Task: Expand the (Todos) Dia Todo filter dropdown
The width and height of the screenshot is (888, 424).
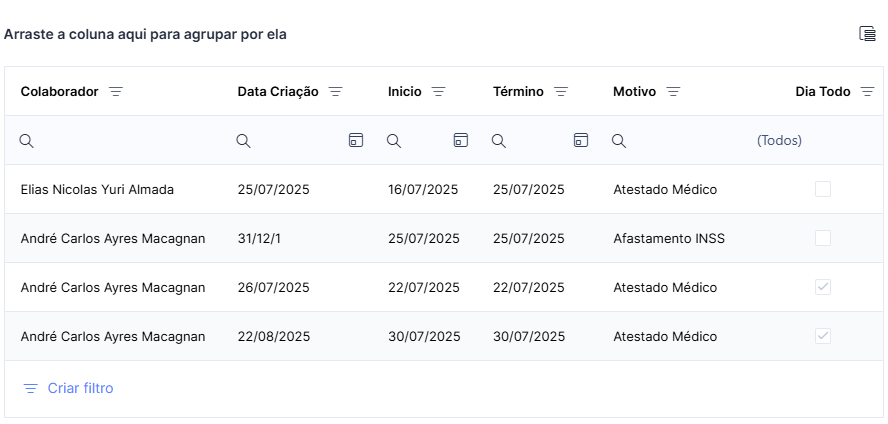Action: [779, 140]
